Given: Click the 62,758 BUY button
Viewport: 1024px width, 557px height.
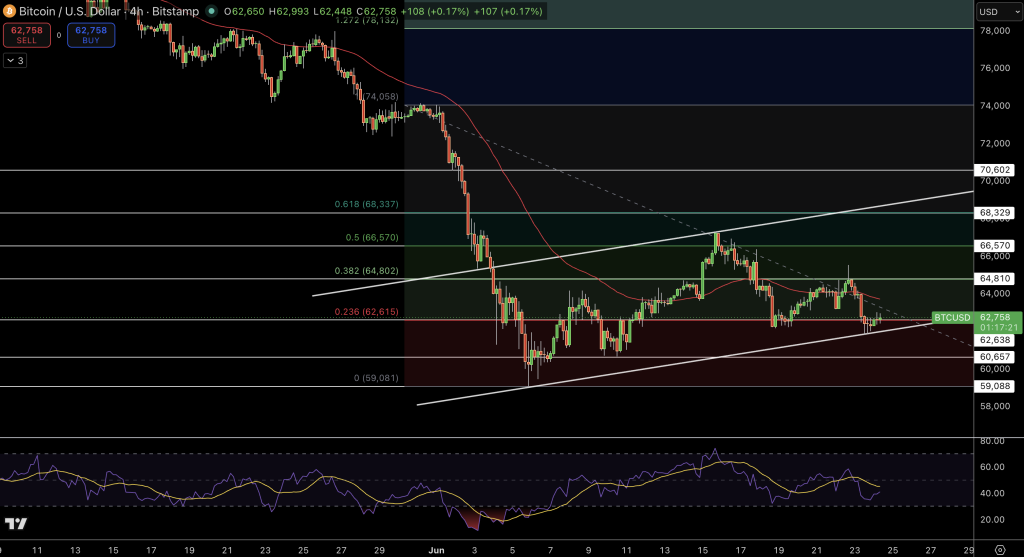Looking at the screenshot, I should point(91,35).
